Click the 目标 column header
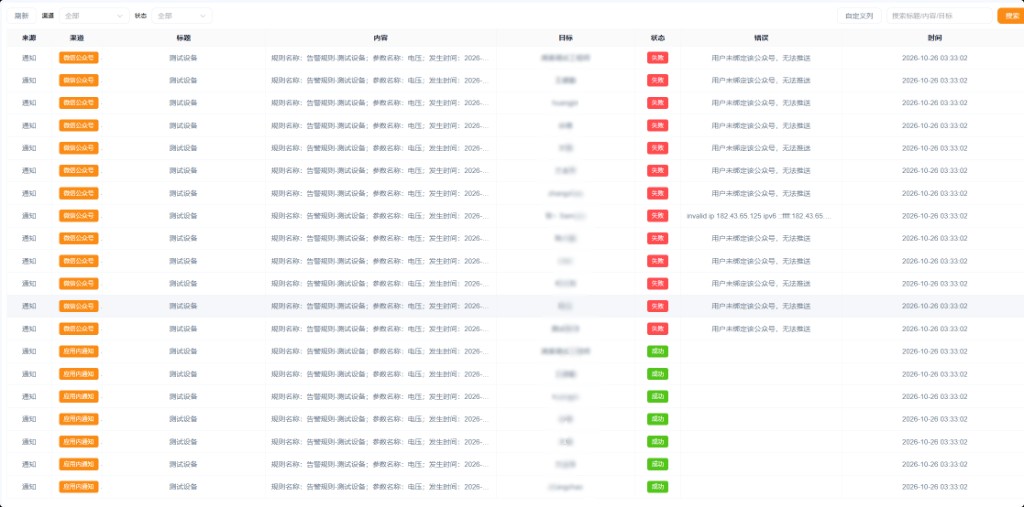The width and height of the screenshot is (1024, 507). (x=566, y=38)
